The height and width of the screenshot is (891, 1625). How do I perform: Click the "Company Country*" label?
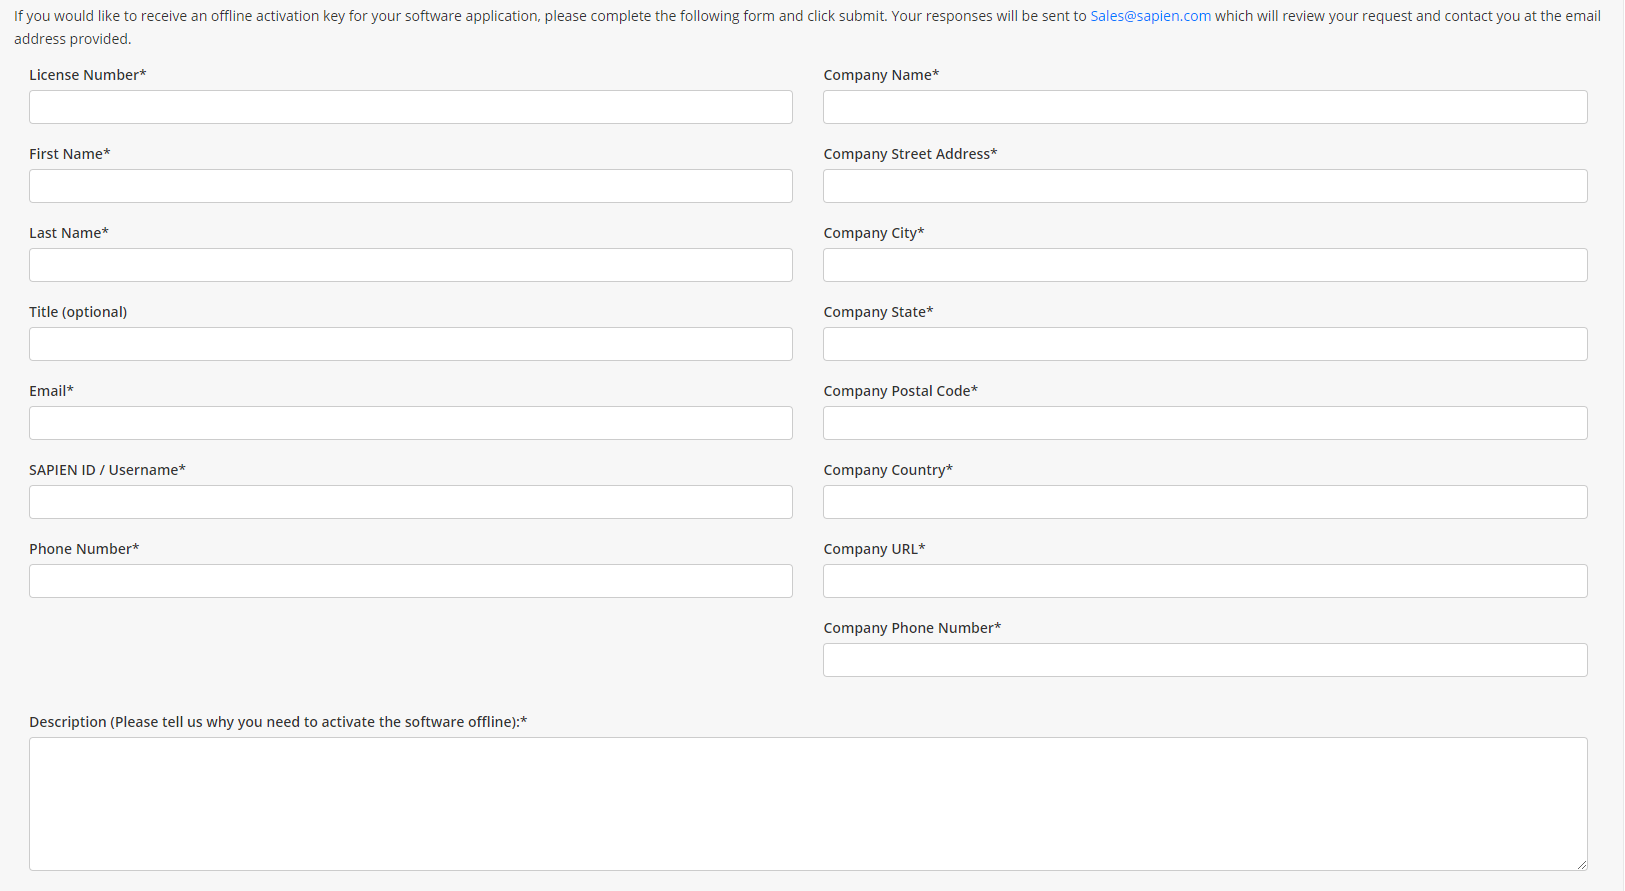(888, 470)
